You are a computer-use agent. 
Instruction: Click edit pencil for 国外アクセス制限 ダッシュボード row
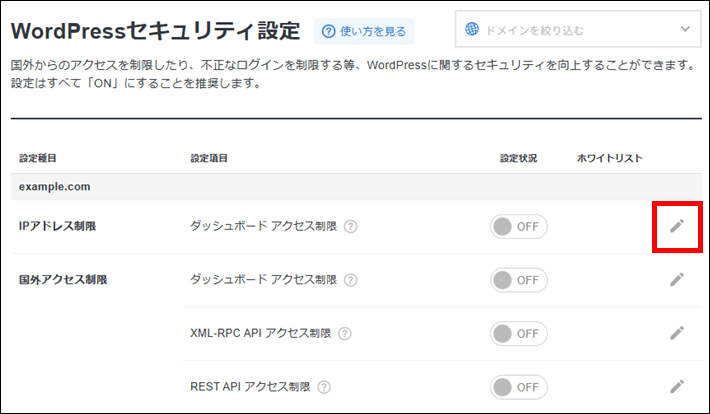[677, 279]
